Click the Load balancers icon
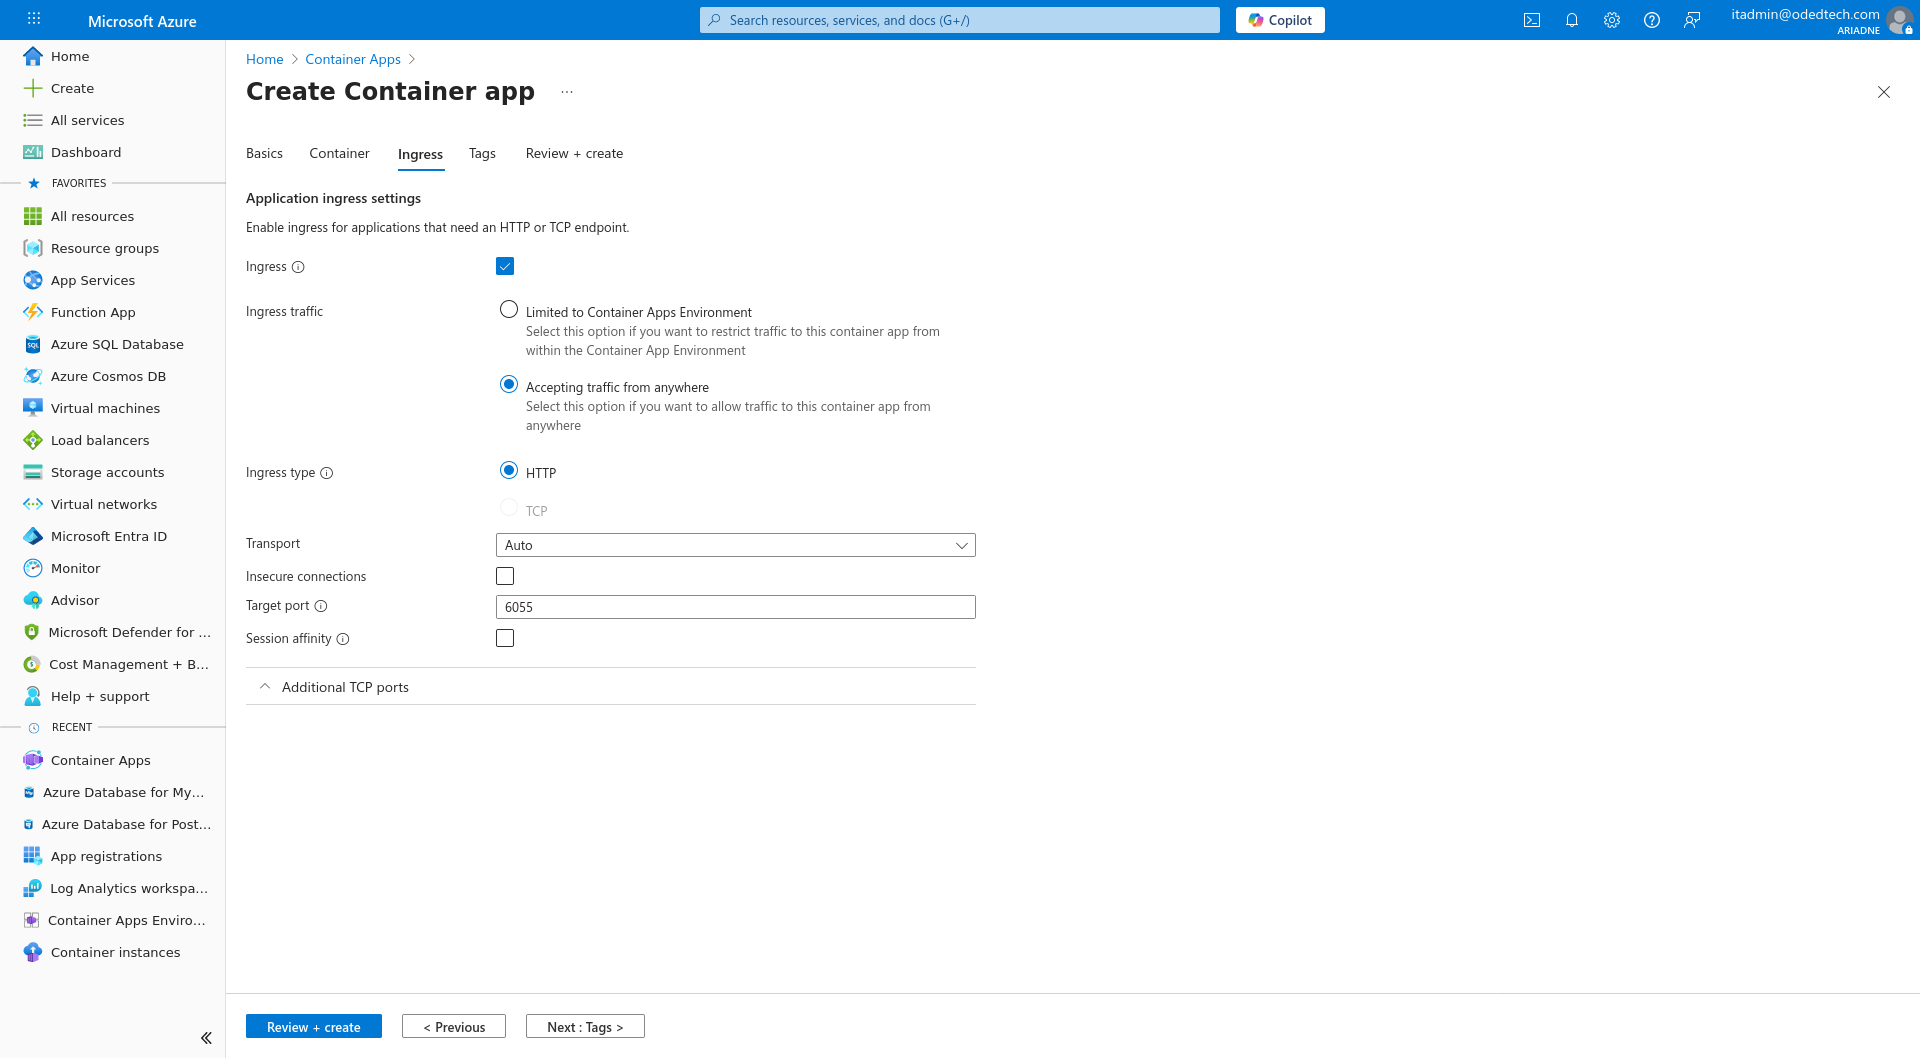This screenshot has height=1058, width=1920. point(33,440)
